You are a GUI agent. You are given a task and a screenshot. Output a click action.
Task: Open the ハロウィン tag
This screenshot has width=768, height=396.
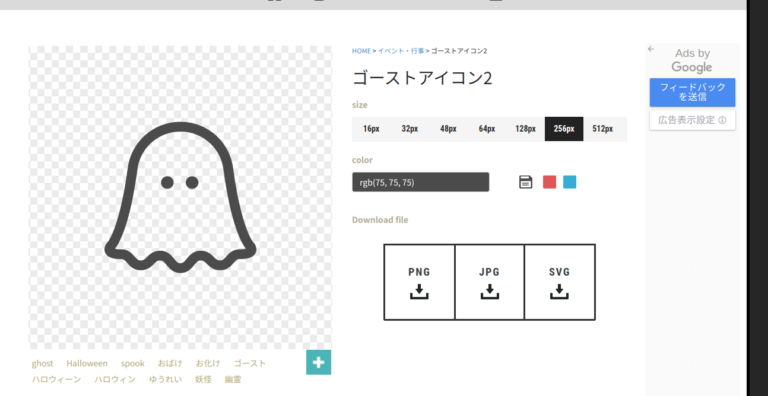[x=115, y=379]
